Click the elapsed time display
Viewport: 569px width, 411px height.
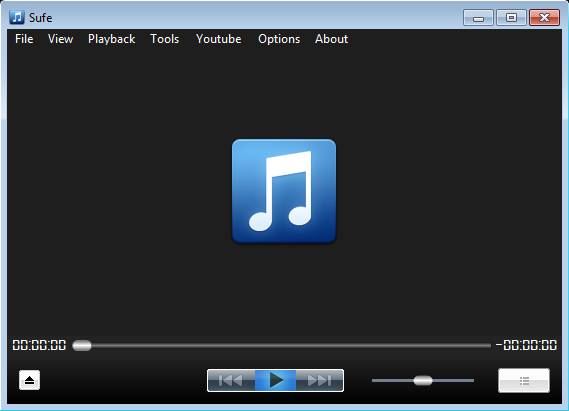point(39,345)
